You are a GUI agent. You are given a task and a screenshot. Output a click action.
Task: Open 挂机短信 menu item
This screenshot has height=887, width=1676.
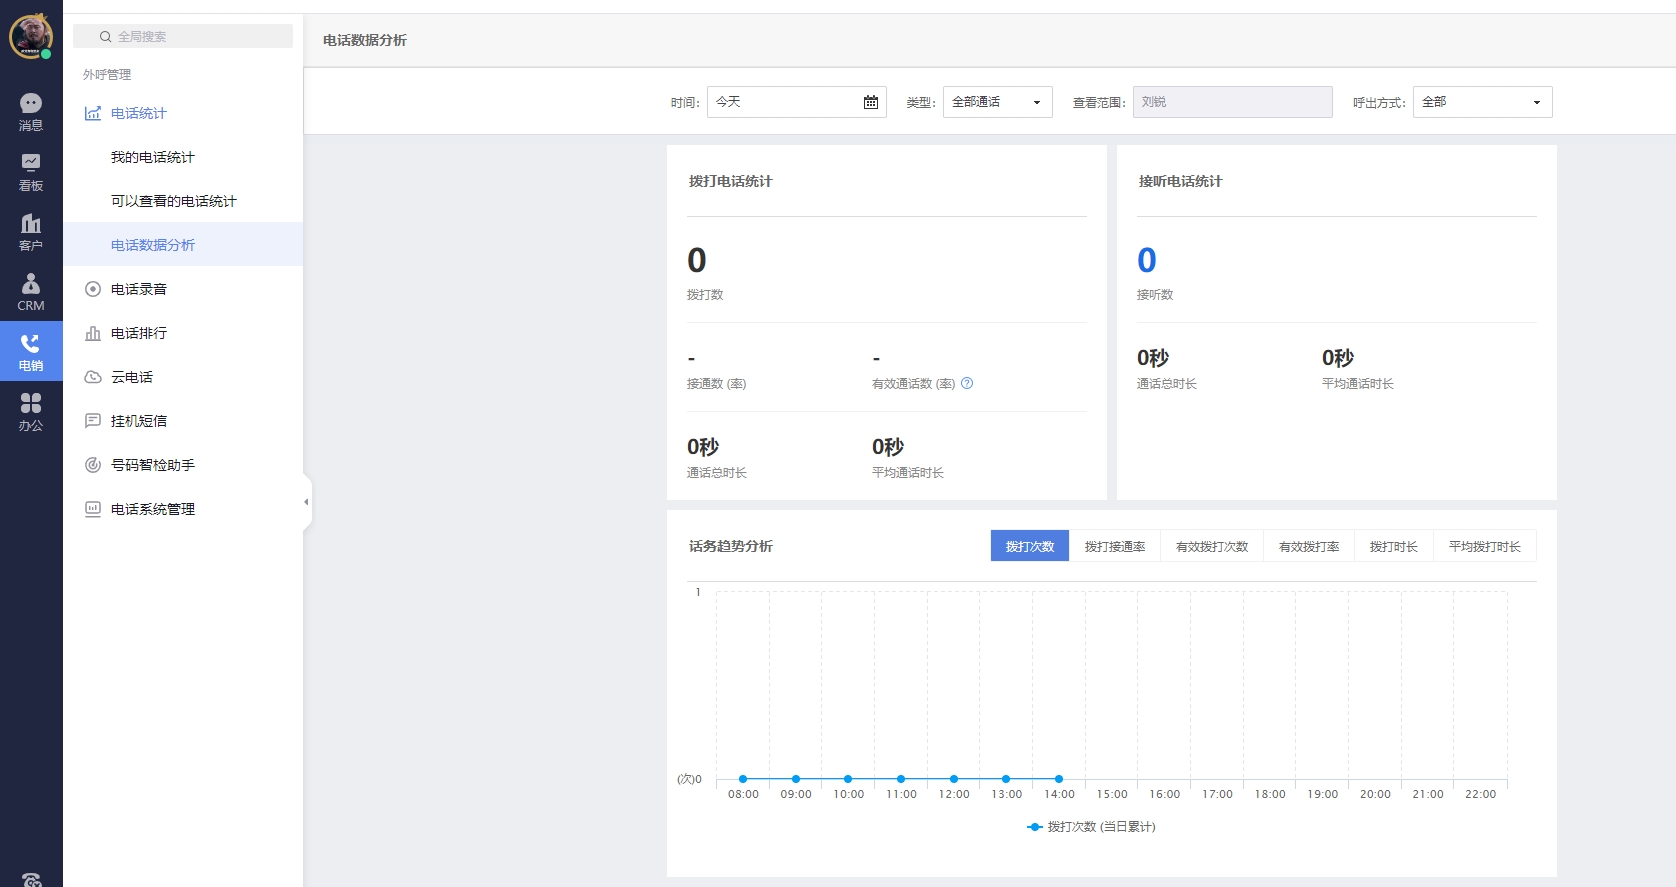coord(183,421)
